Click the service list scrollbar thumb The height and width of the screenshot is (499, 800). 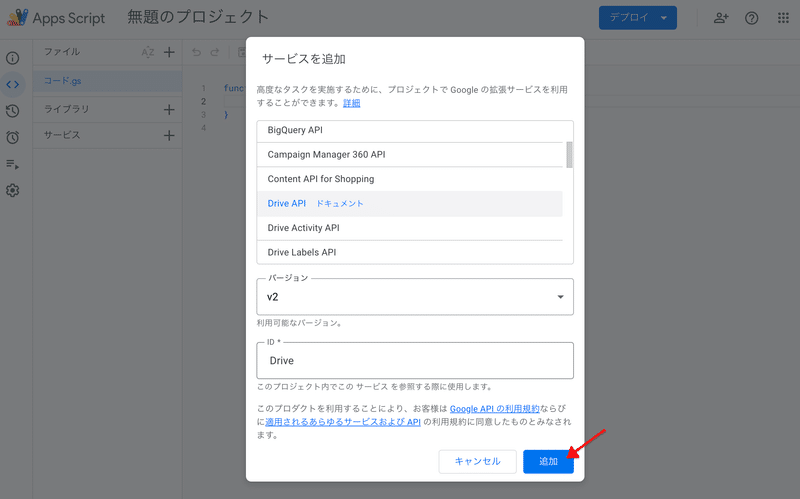tap(569, 155)
